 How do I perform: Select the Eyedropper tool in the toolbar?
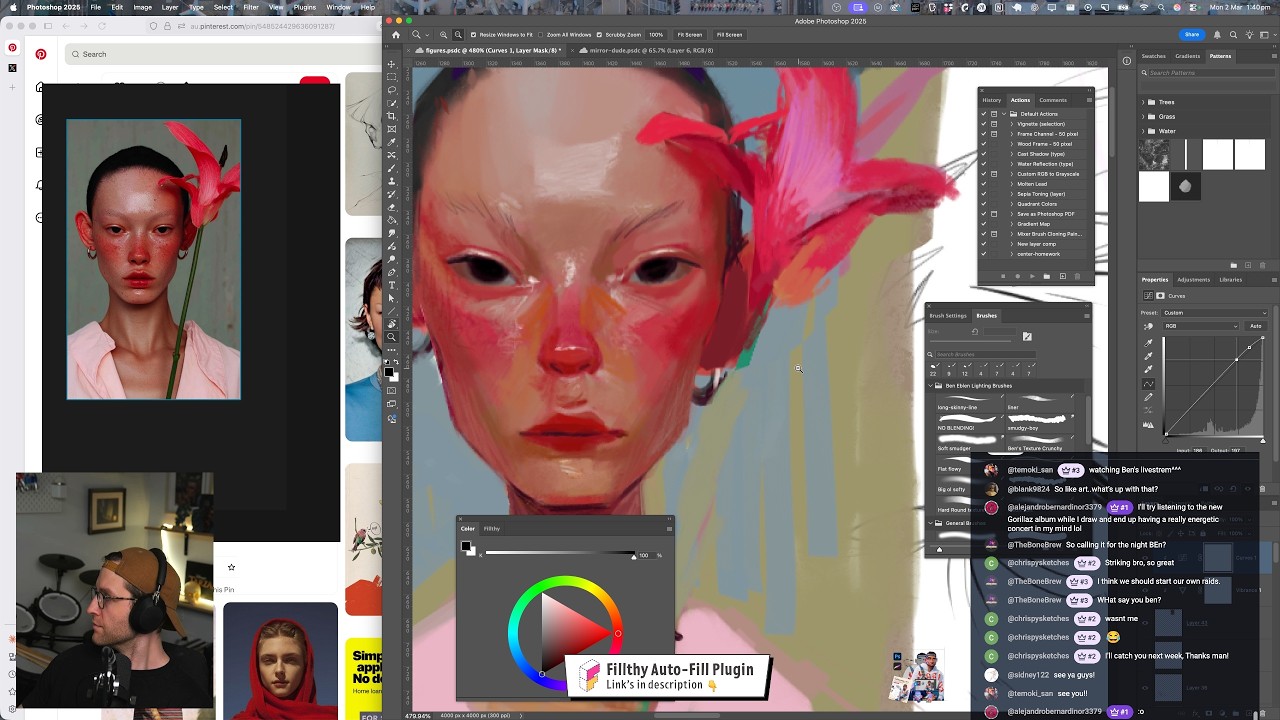[392, 142]
